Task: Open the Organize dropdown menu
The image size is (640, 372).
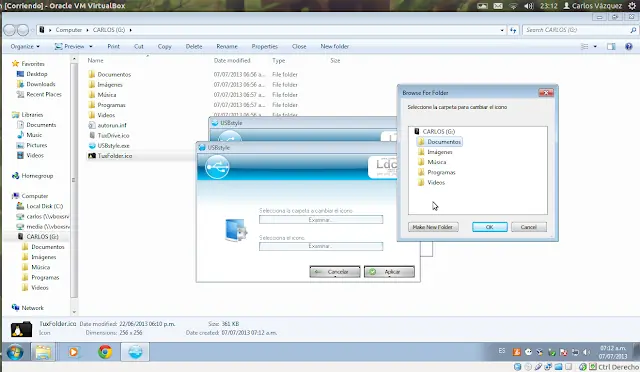Action: [25, 47]
